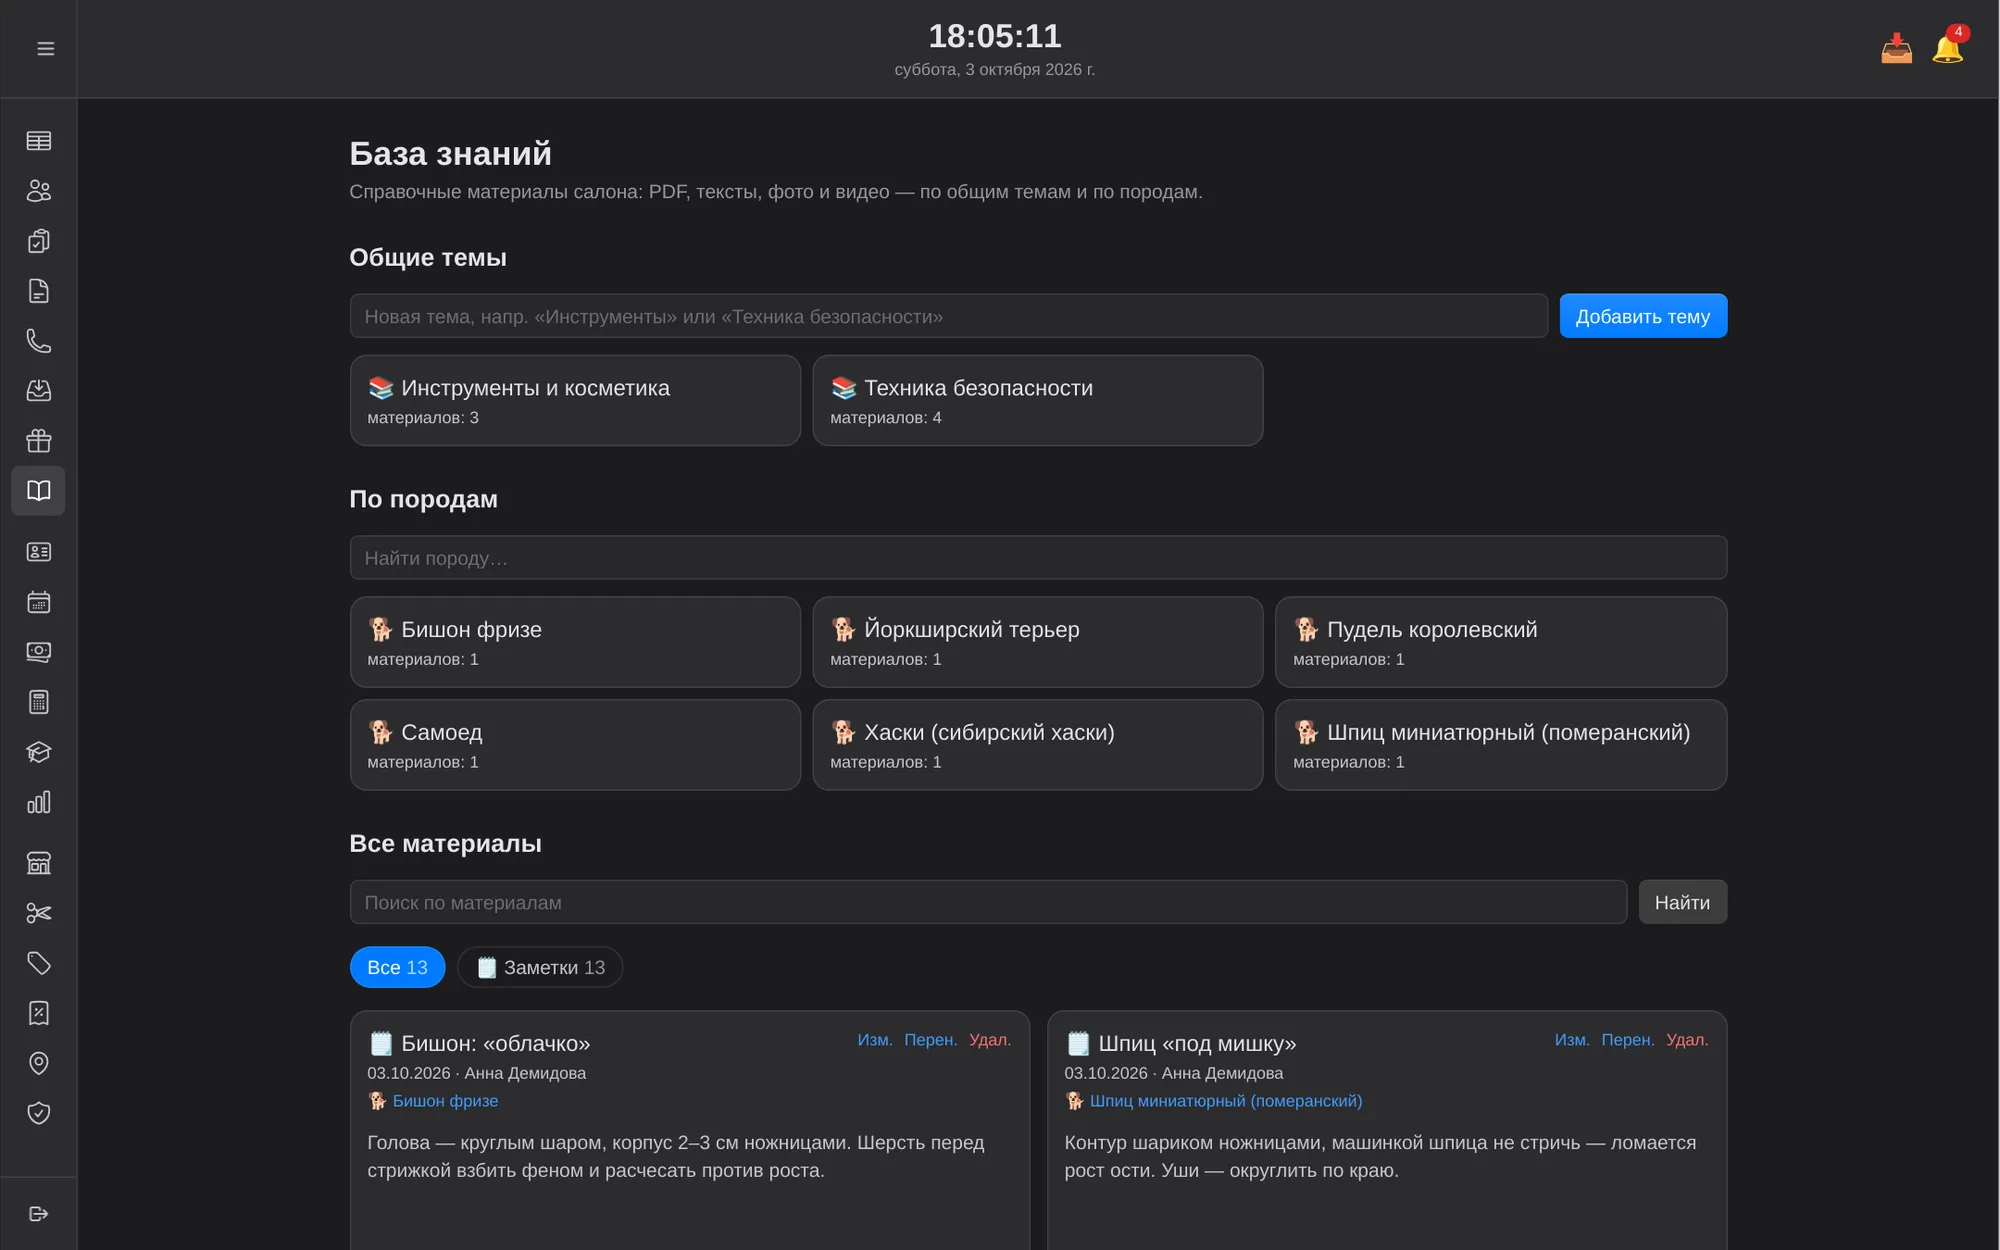Open the 'Инструменты и косметика' topic card
Viewport: 2000px width, 1250px height.
575,401
